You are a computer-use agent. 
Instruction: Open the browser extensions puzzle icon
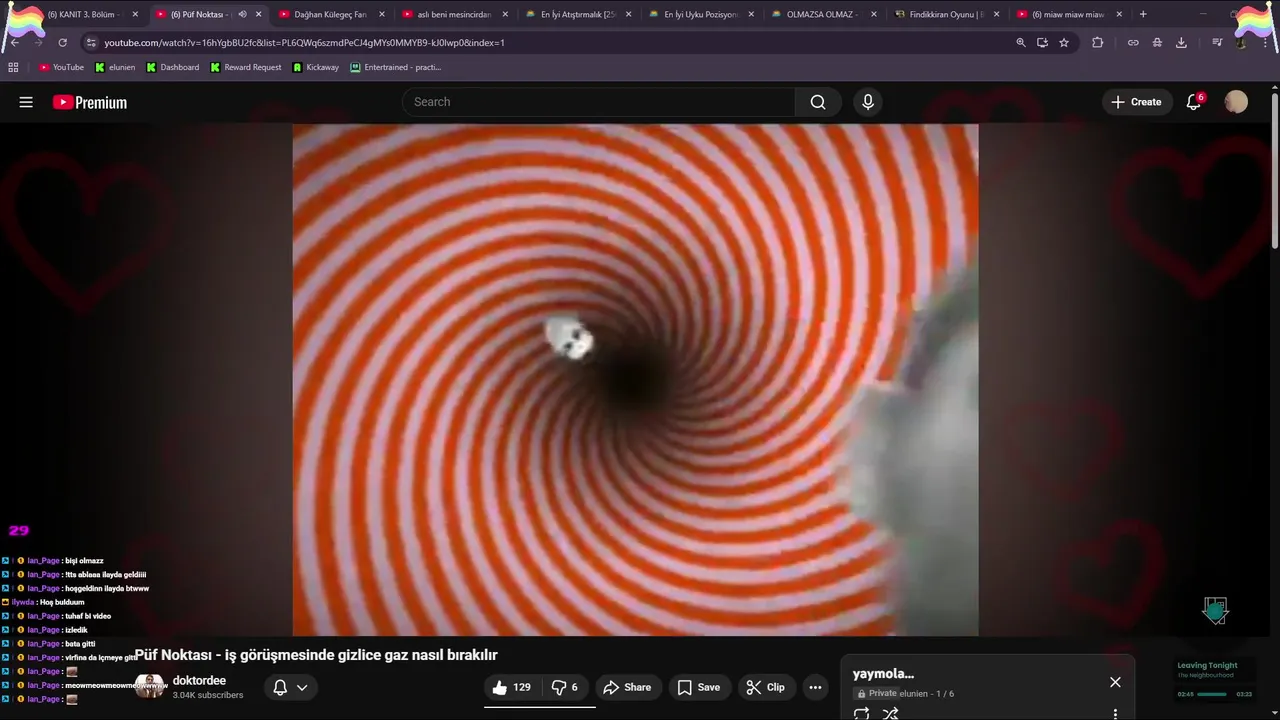(1097, 42)
